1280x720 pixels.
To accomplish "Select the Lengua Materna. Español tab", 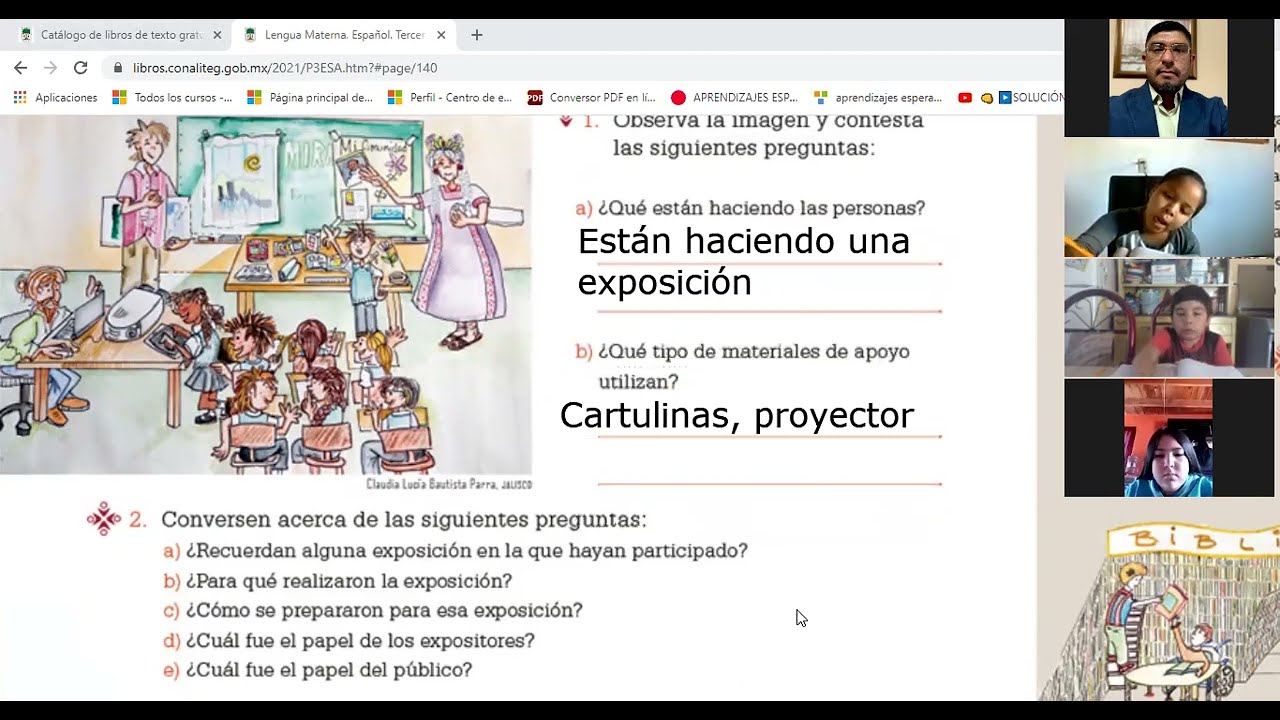I will pos(344,35).
